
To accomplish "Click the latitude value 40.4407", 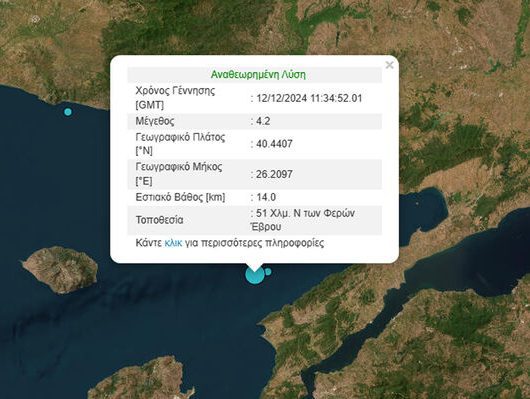I will 274,144.
